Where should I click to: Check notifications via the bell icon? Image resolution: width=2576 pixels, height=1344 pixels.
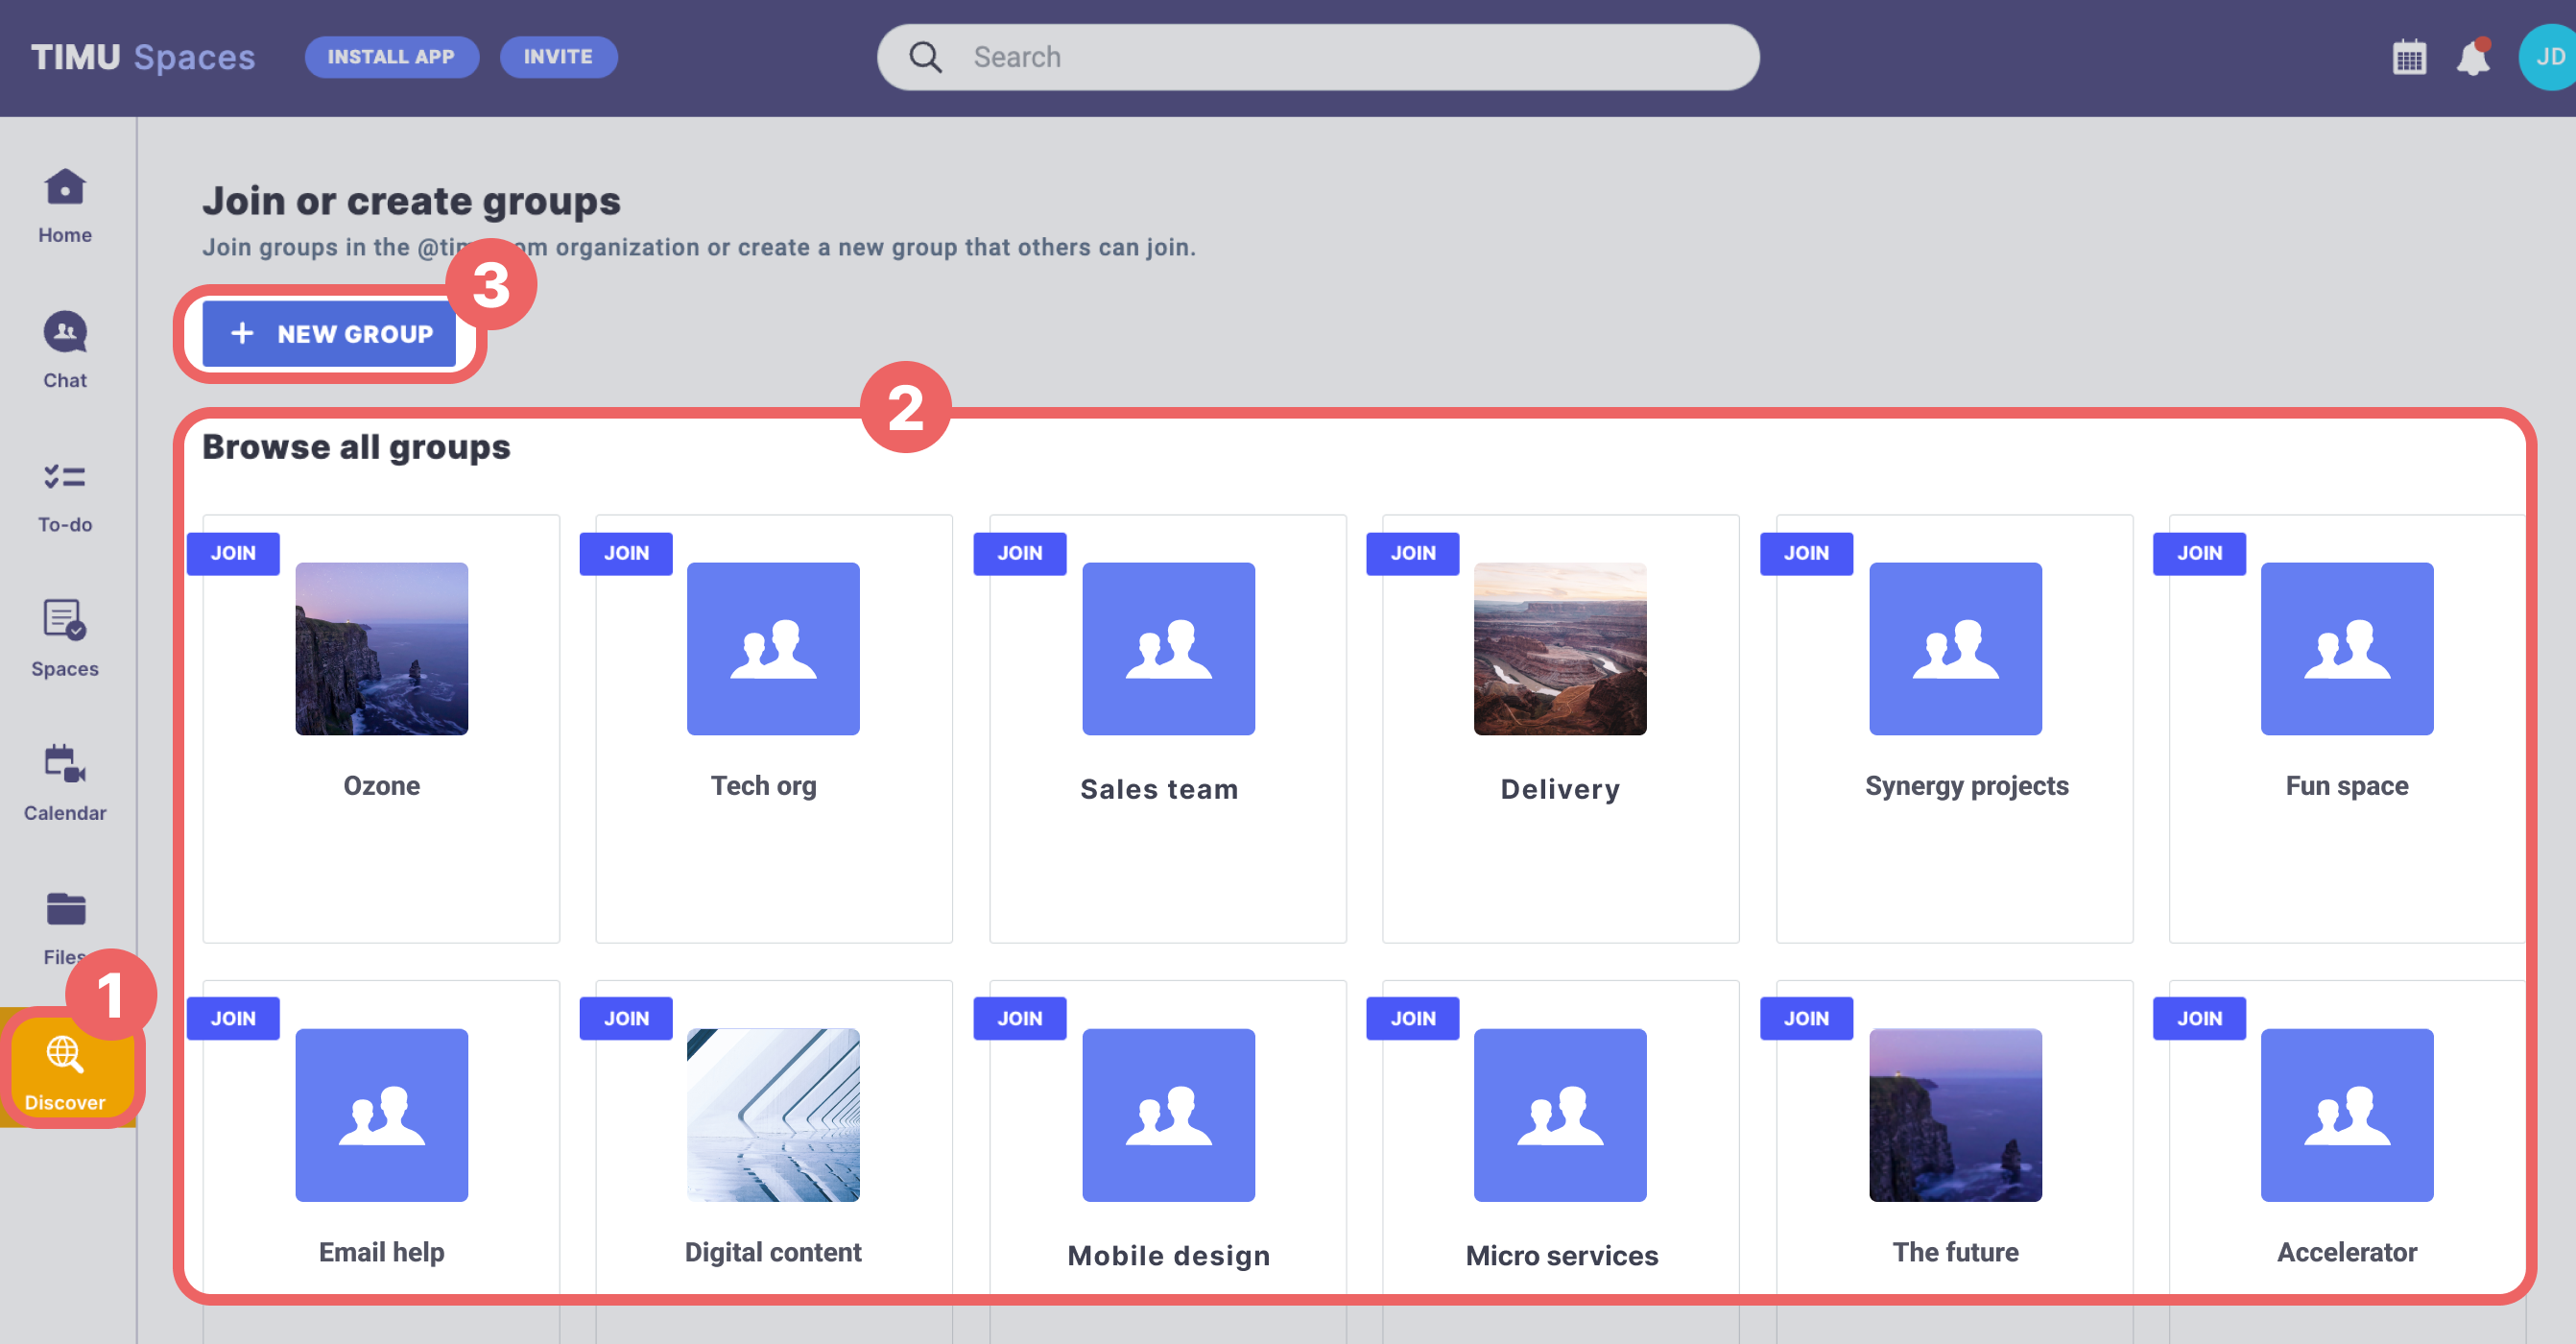point(2474,58)
